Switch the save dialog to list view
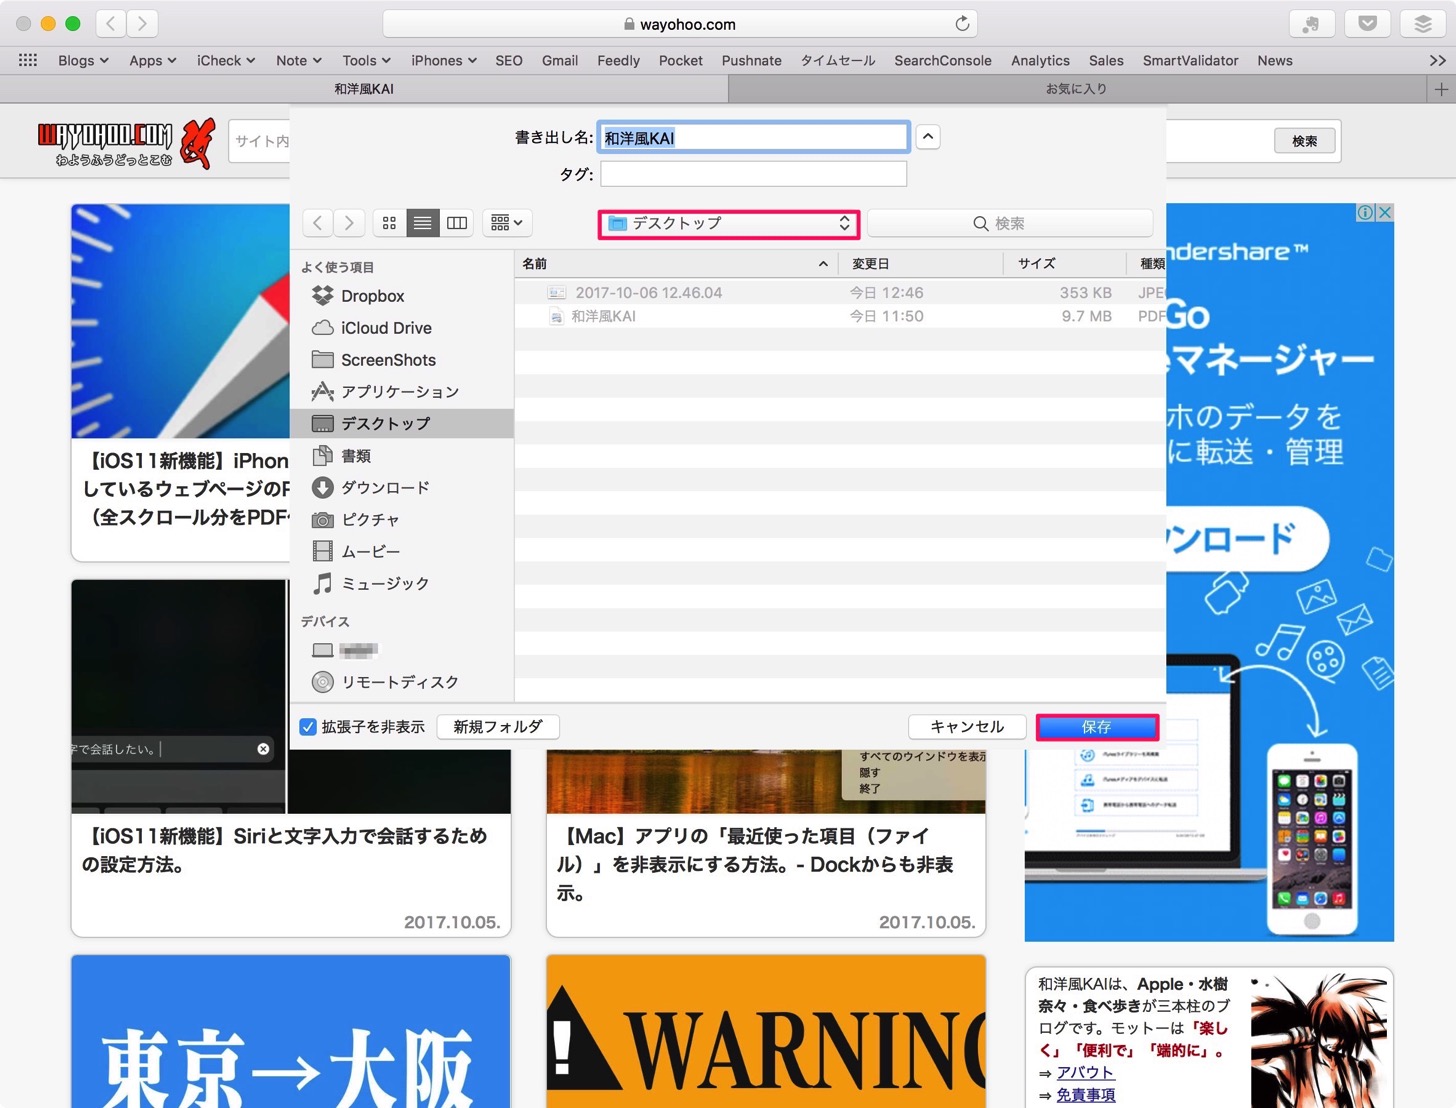Viewport: 1456px width, 1108px height. point(423,223)
